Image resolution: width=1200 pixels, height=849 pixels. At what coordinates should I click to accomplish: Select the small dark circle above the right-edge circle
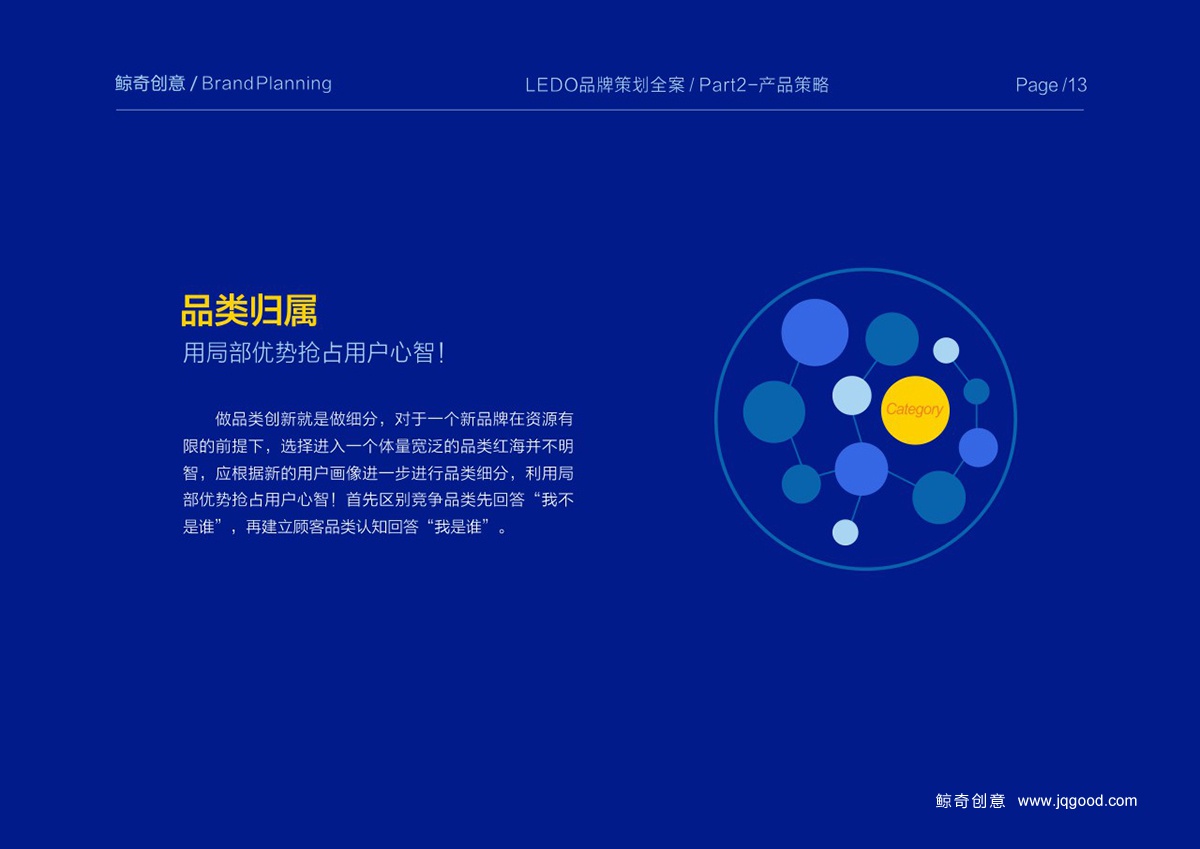tap(976, 391)
